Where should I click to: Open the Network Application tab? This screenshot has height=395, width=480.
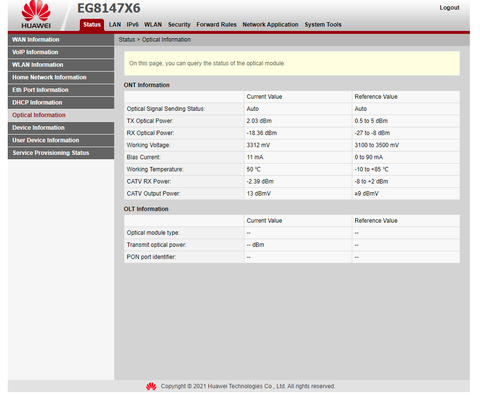270,25
